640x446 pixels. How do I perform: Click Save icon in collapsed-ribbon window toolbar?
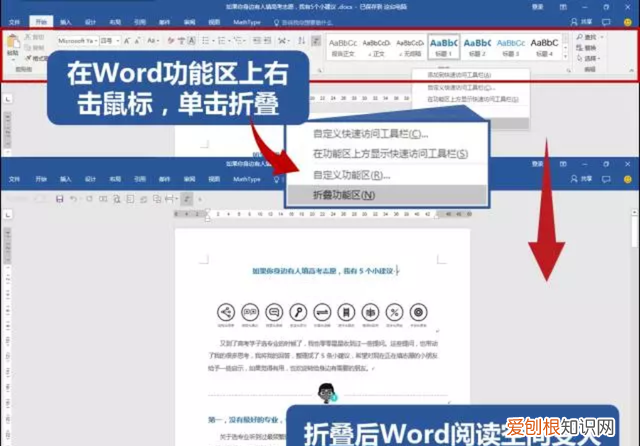pos(60,199)
